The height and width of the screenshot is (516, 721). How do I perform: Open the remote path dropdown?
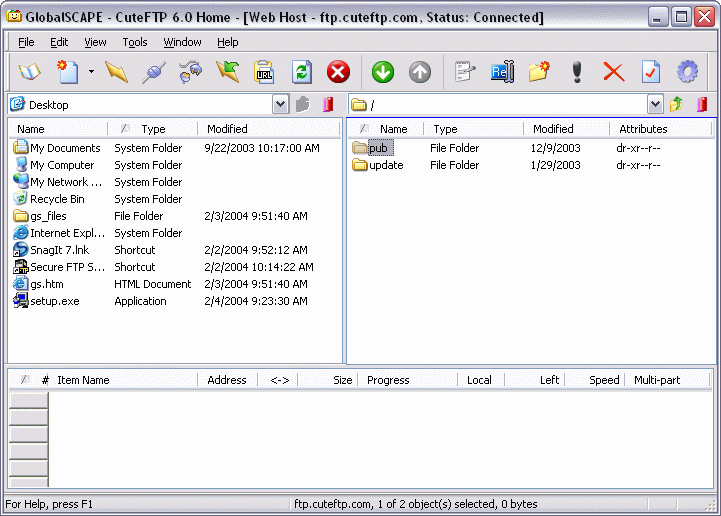(x=655, y=104)
